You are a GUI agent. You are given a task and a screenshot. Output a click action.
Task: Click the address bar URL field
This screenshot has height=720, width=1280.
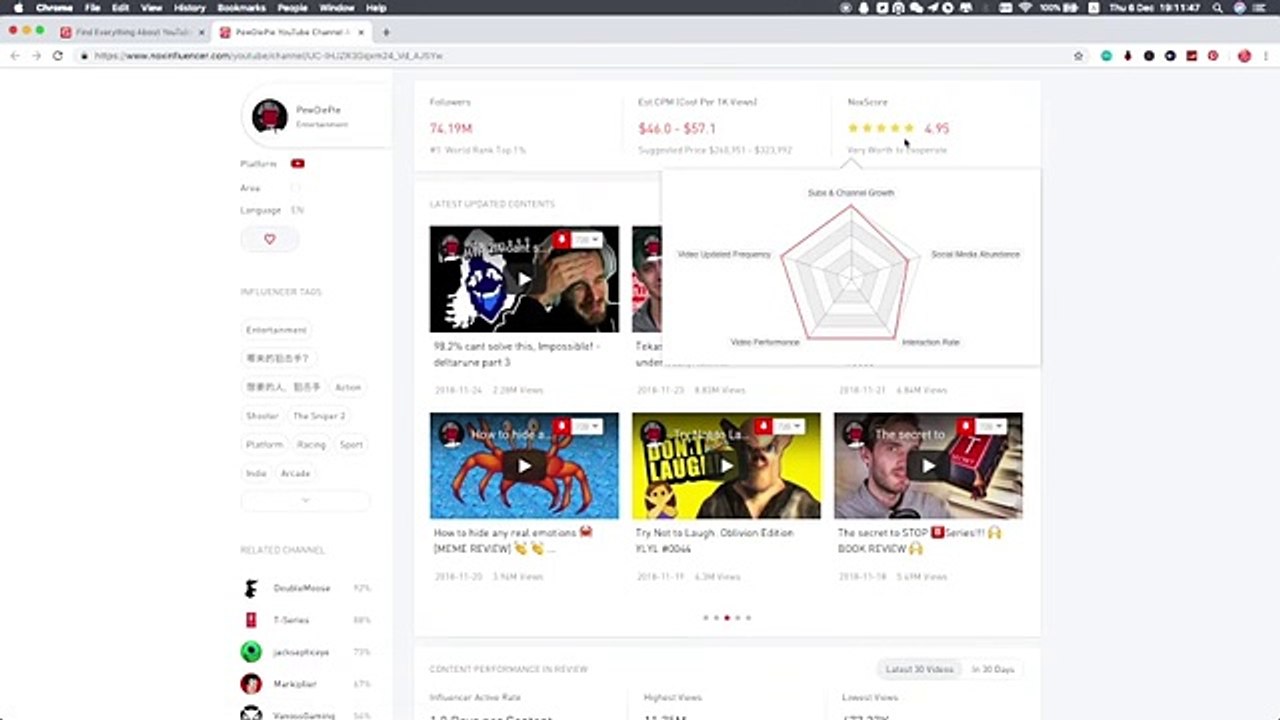pos(580,56)
